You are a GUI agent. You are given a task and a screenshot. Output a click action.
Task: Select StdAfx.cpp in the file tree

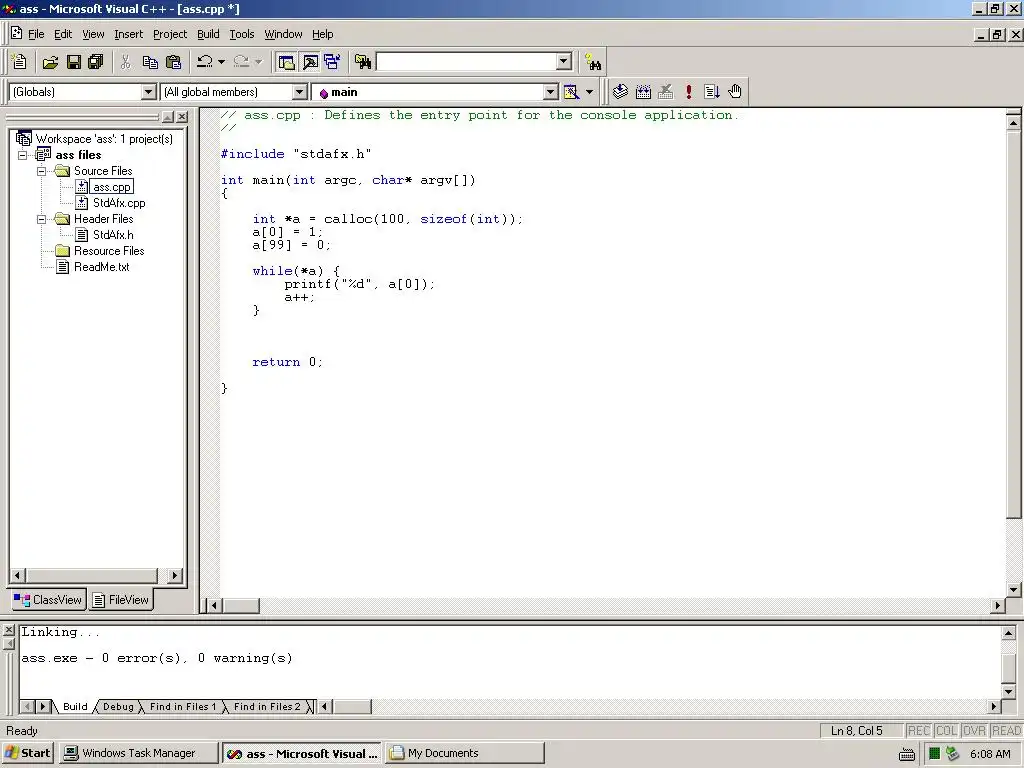click(x=119, y=203)
